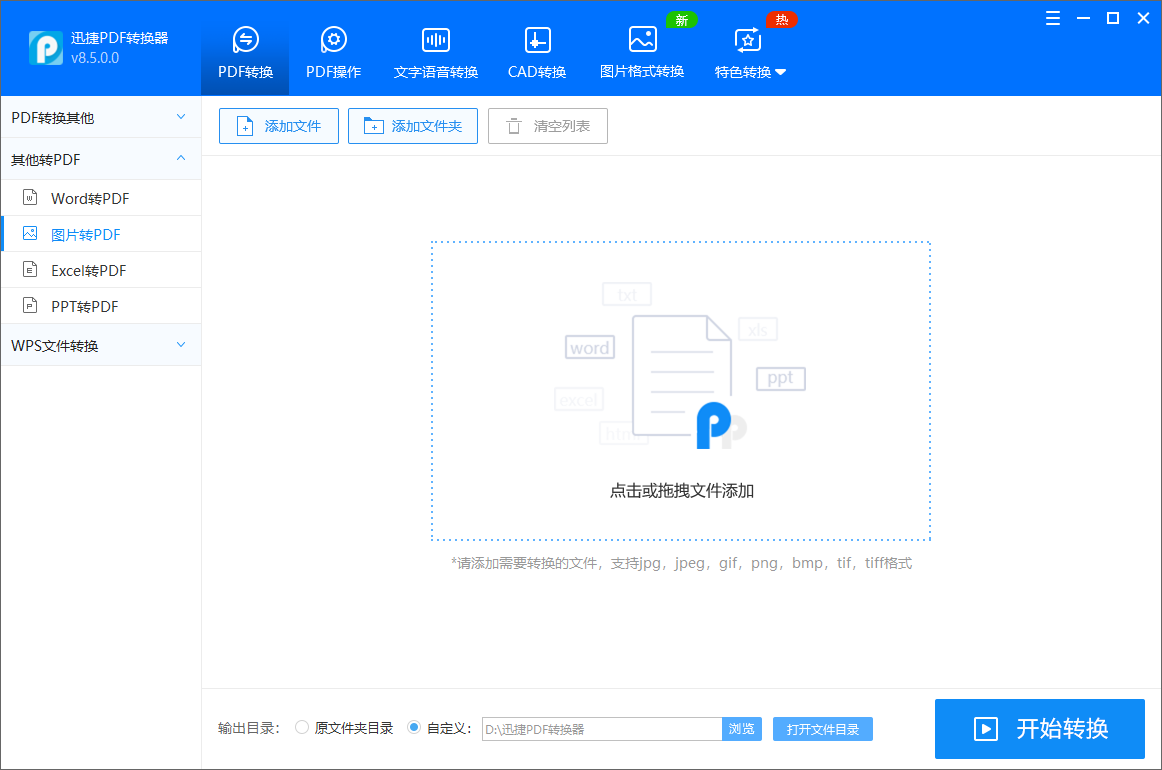Click the 迅捷PDF转换器 app logo
The image size is (1162, 770).
coord(46,48)
